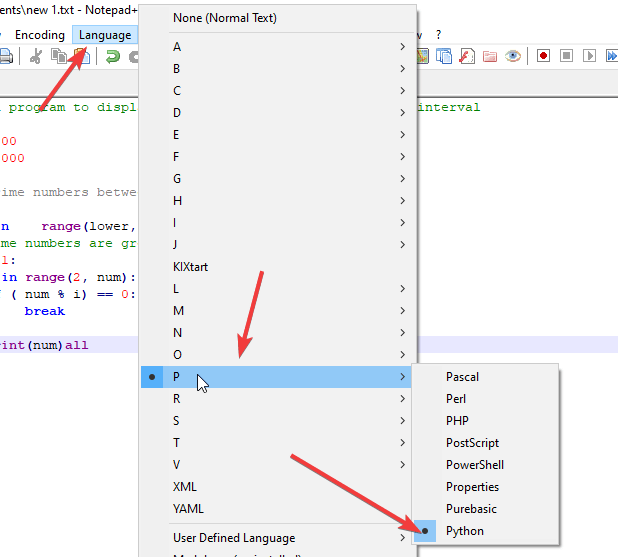Choose the XML language entry

tap(278, 487)
